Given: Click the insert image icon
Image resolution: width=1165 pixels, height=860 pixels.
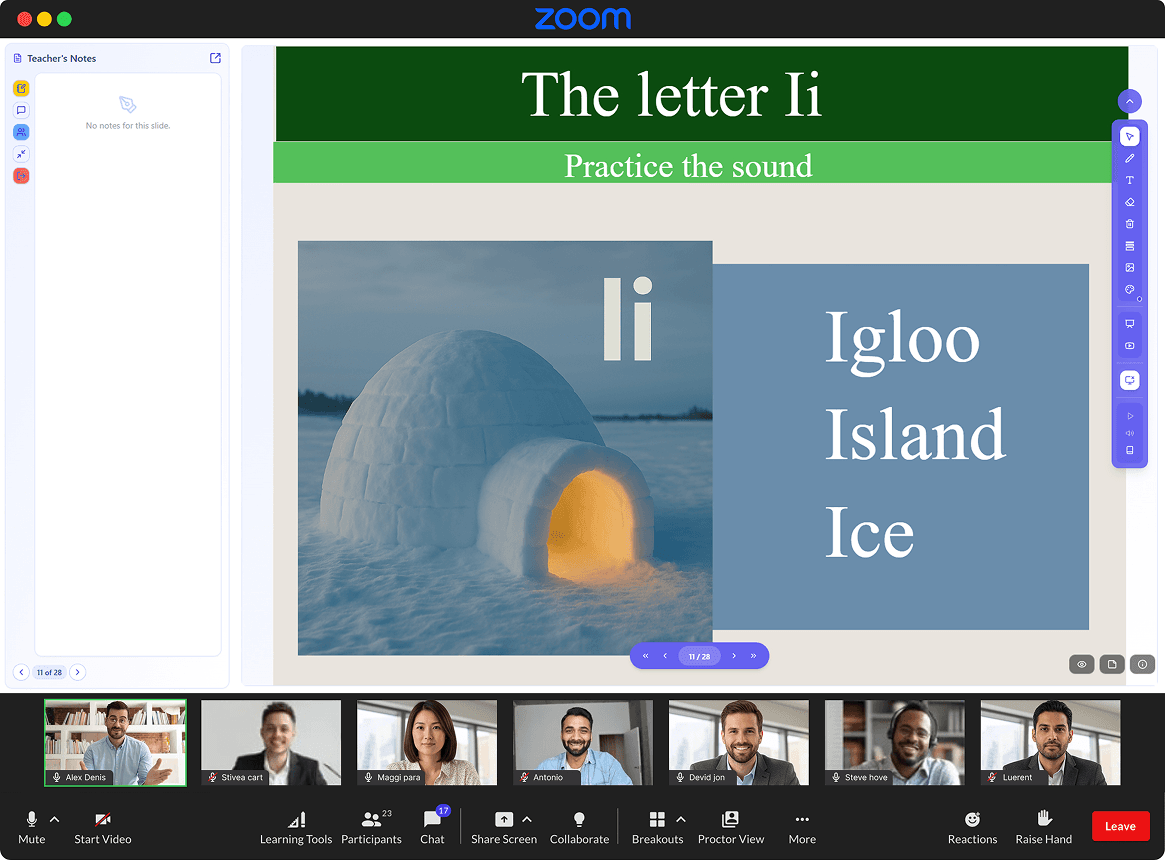Looking at the screenshot, I should (1129, 268).
